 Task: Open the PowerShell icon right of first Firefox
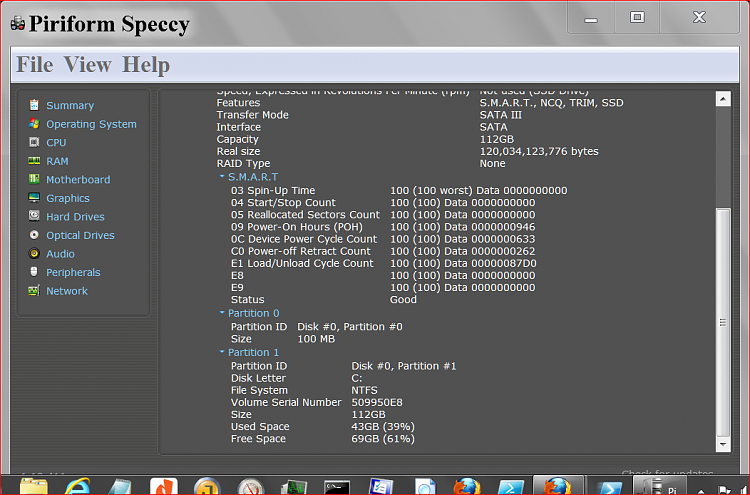click(x=511, y=488)
